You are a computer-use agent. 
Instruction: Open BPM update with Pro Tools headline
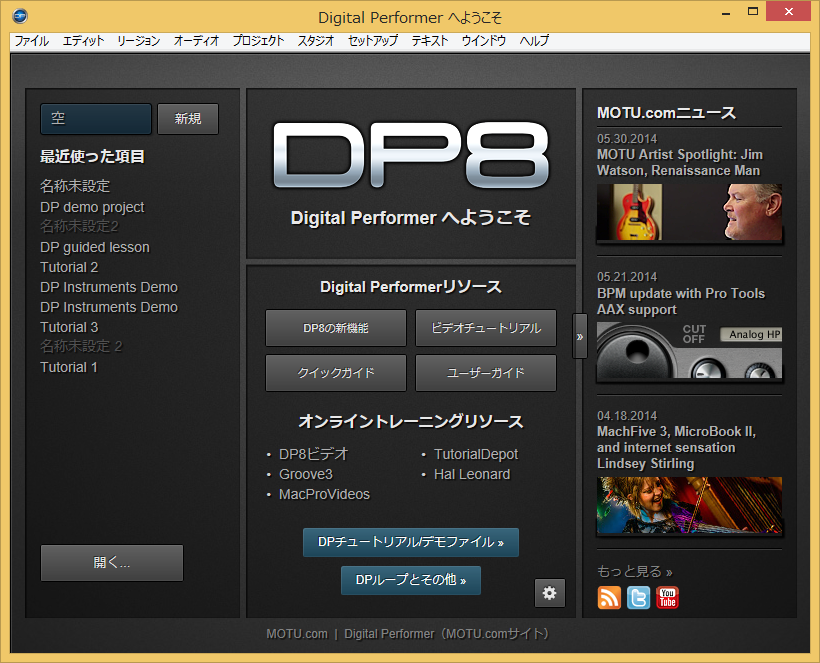point(681,301)
